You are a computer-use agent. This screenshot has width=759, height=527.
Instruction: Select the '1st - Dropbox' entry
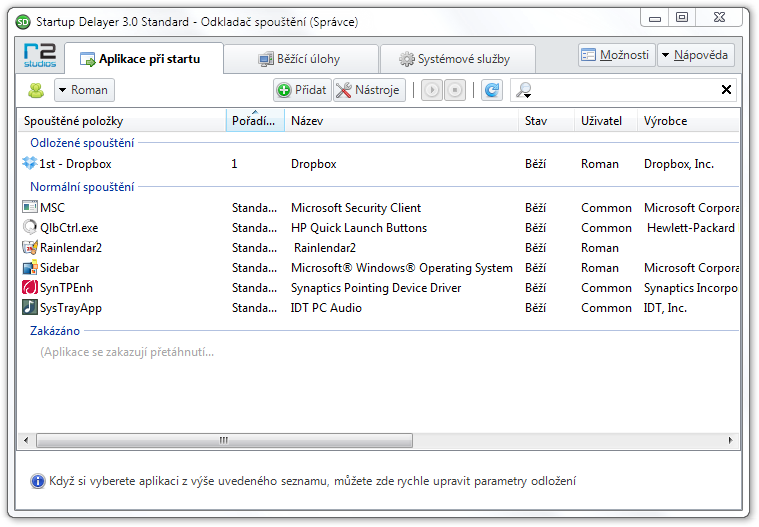tap(75, 164)
